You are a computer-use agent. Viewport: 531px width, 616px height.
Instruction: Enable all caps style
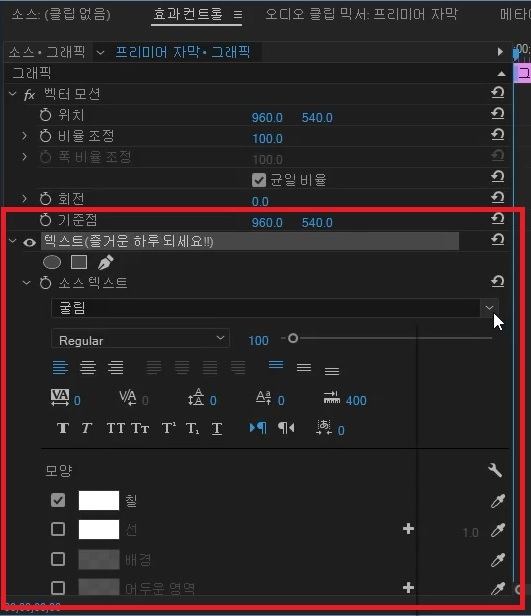115,428
